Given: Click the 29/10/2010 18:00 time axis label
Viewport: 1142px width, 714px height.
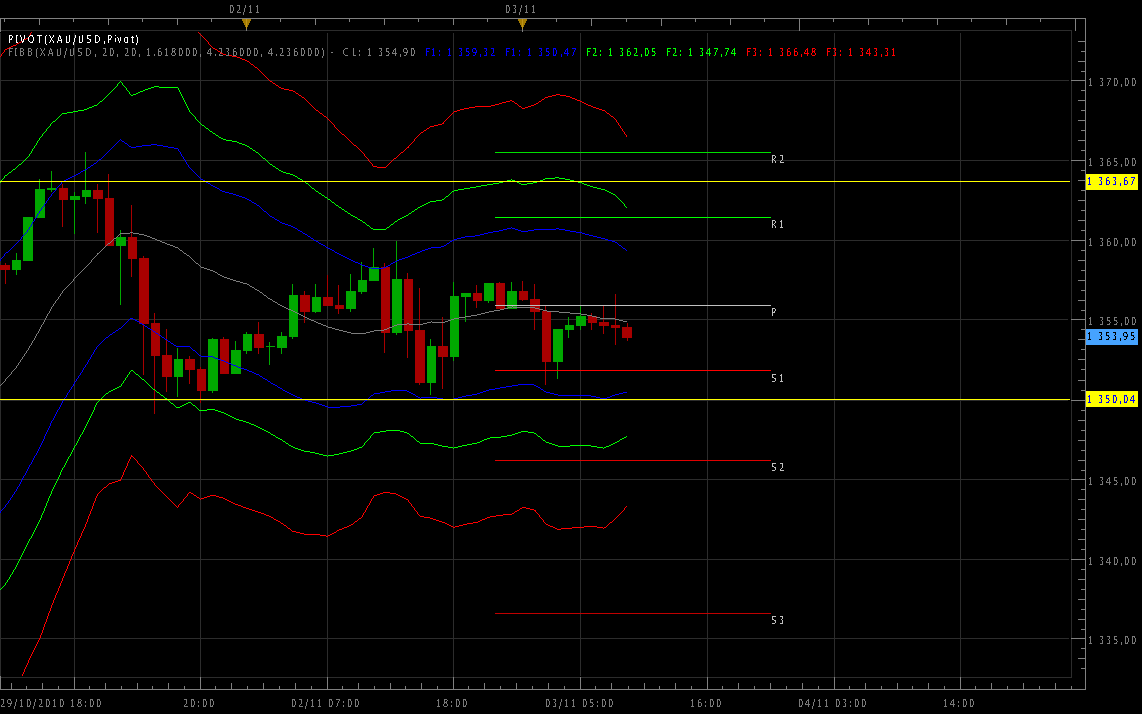Looking at the screenshot, I should (50, 703).
